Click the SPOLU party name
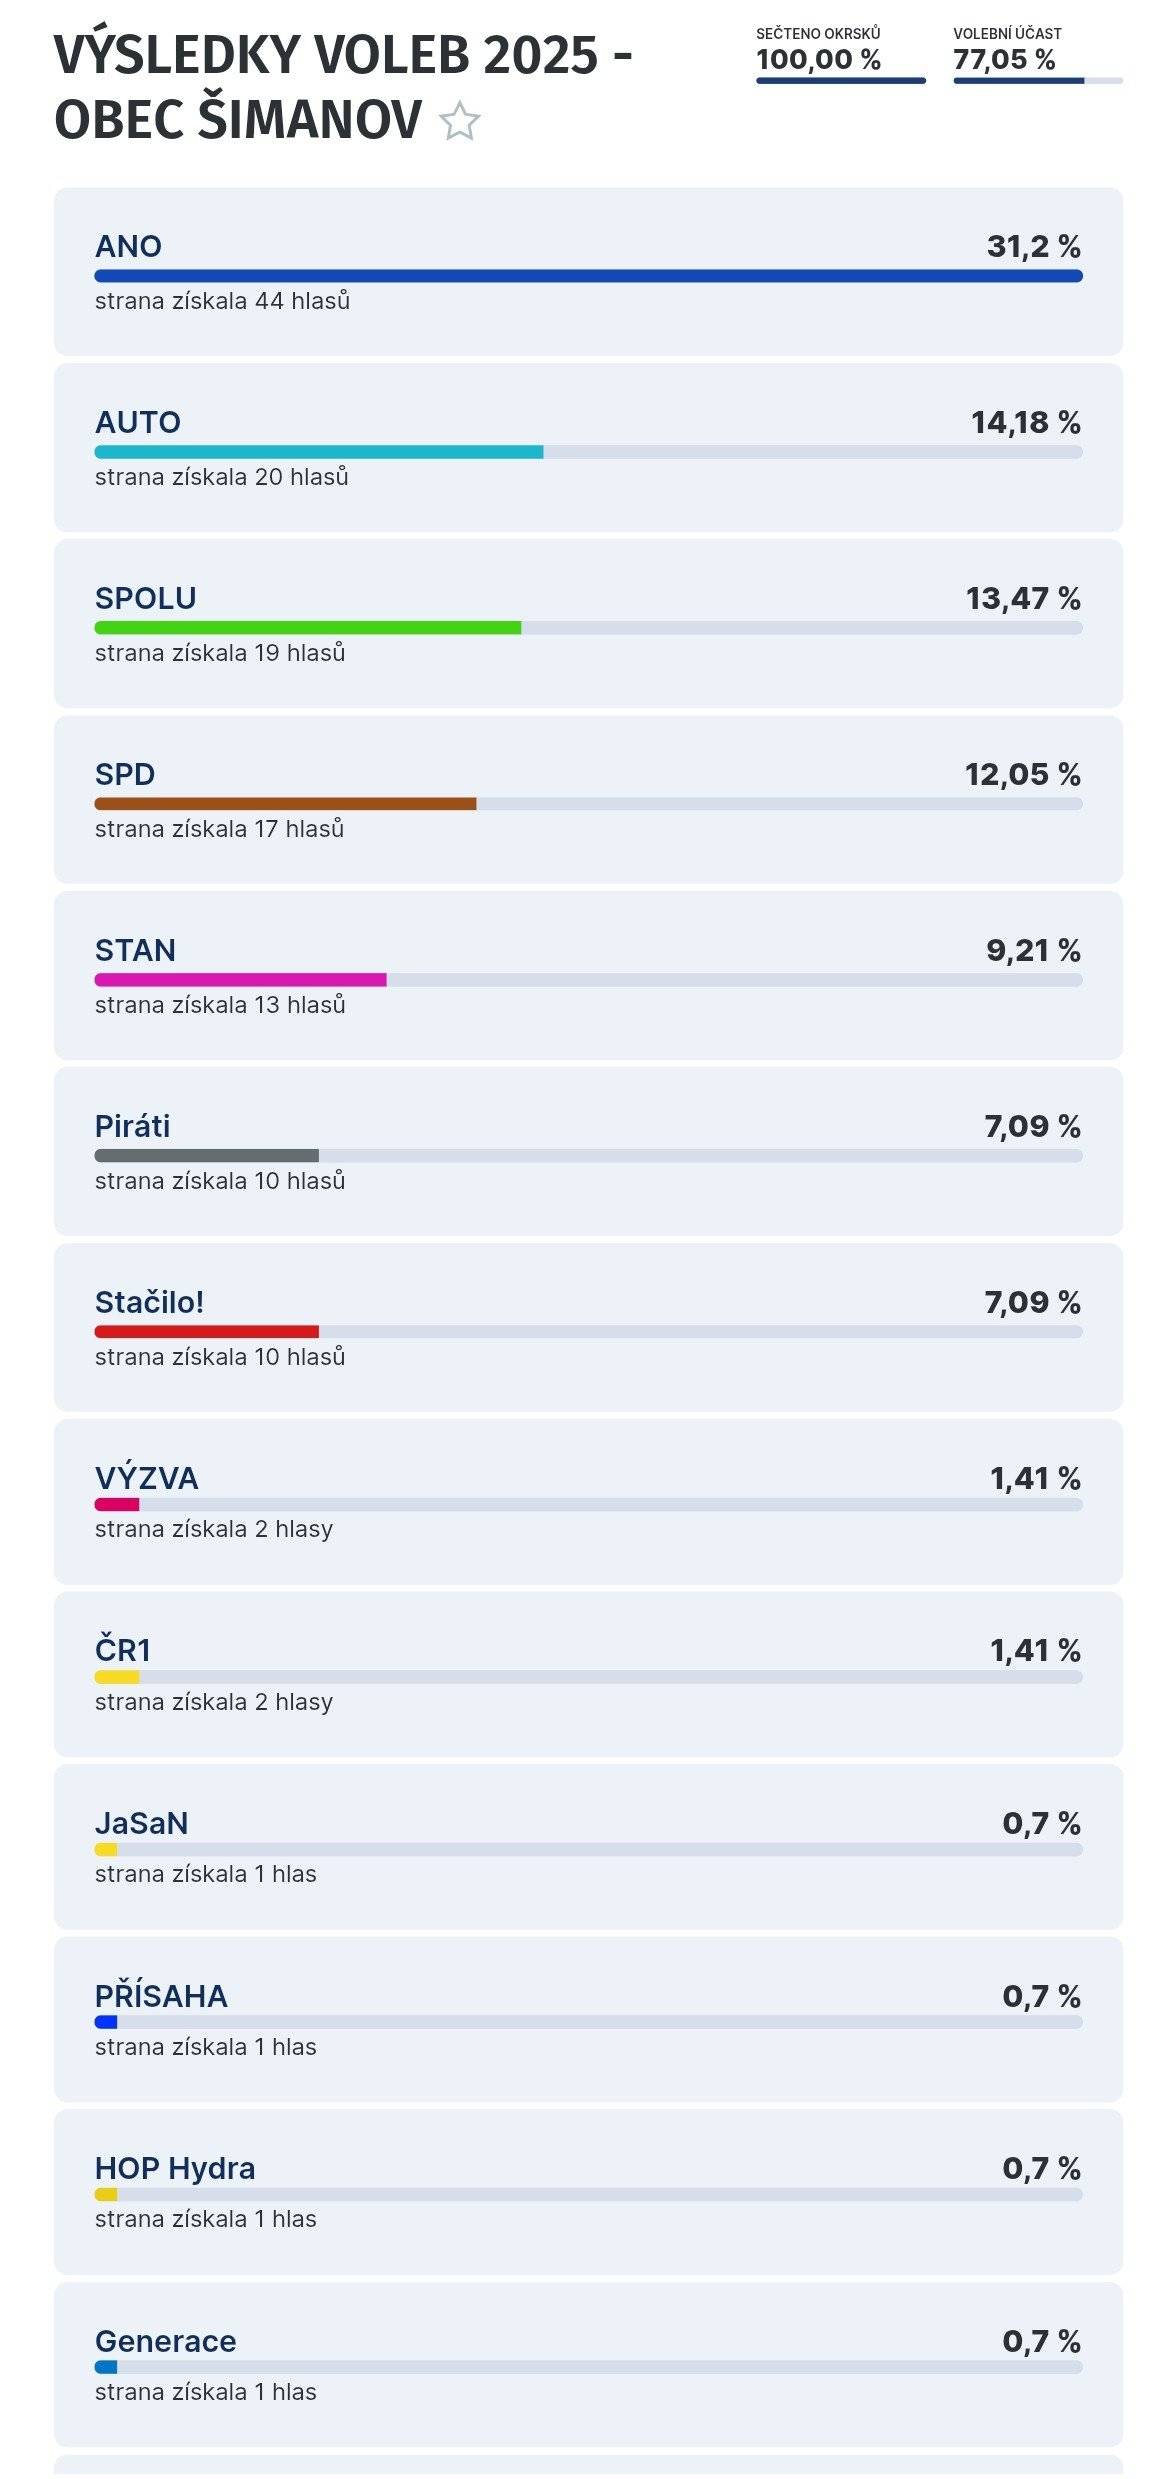1172x2479 pixels. [144, 600]
